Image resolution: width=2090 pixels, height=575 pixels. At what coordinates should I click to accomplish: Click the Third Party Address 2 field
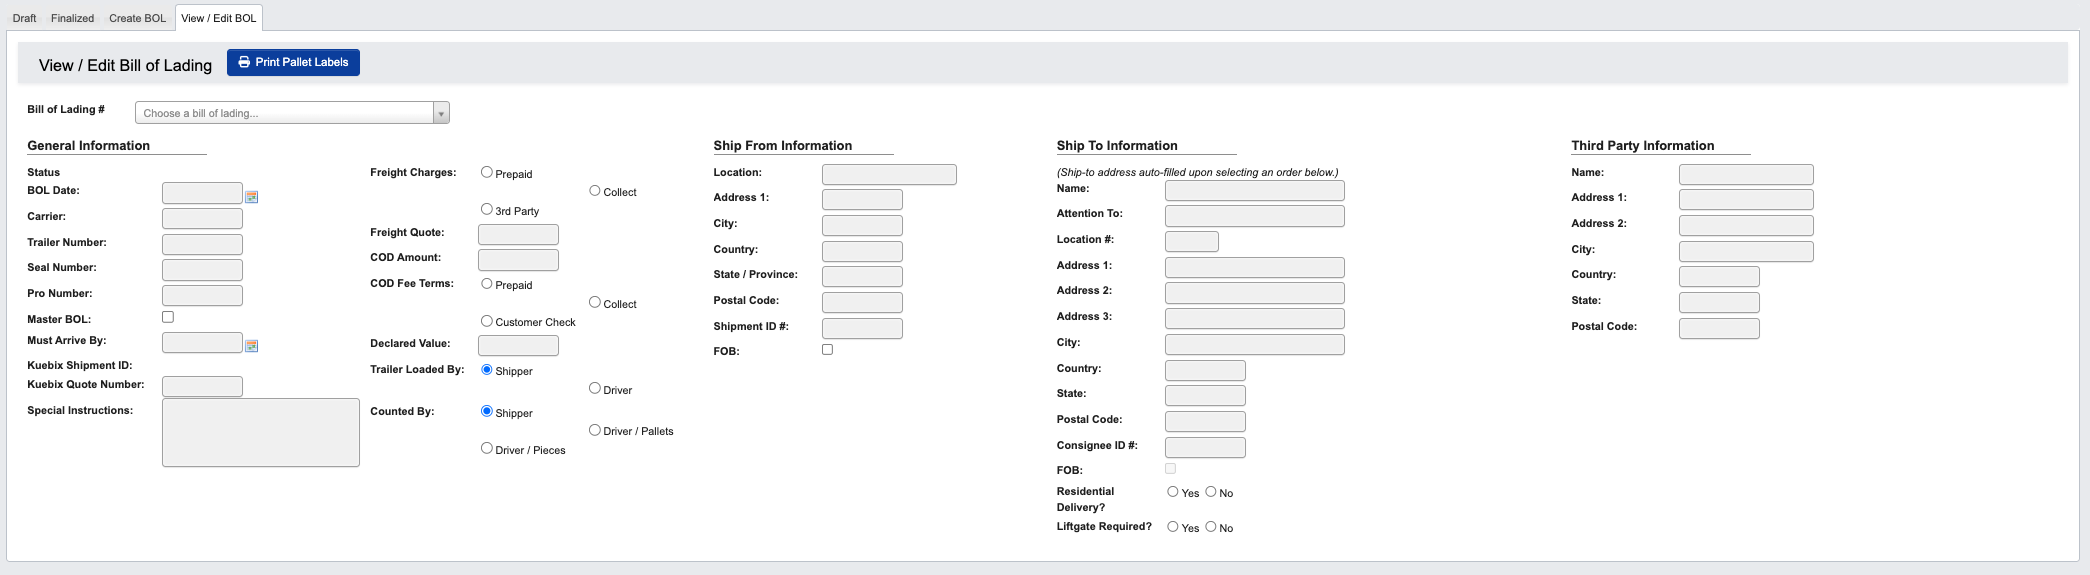[1746, 226]
